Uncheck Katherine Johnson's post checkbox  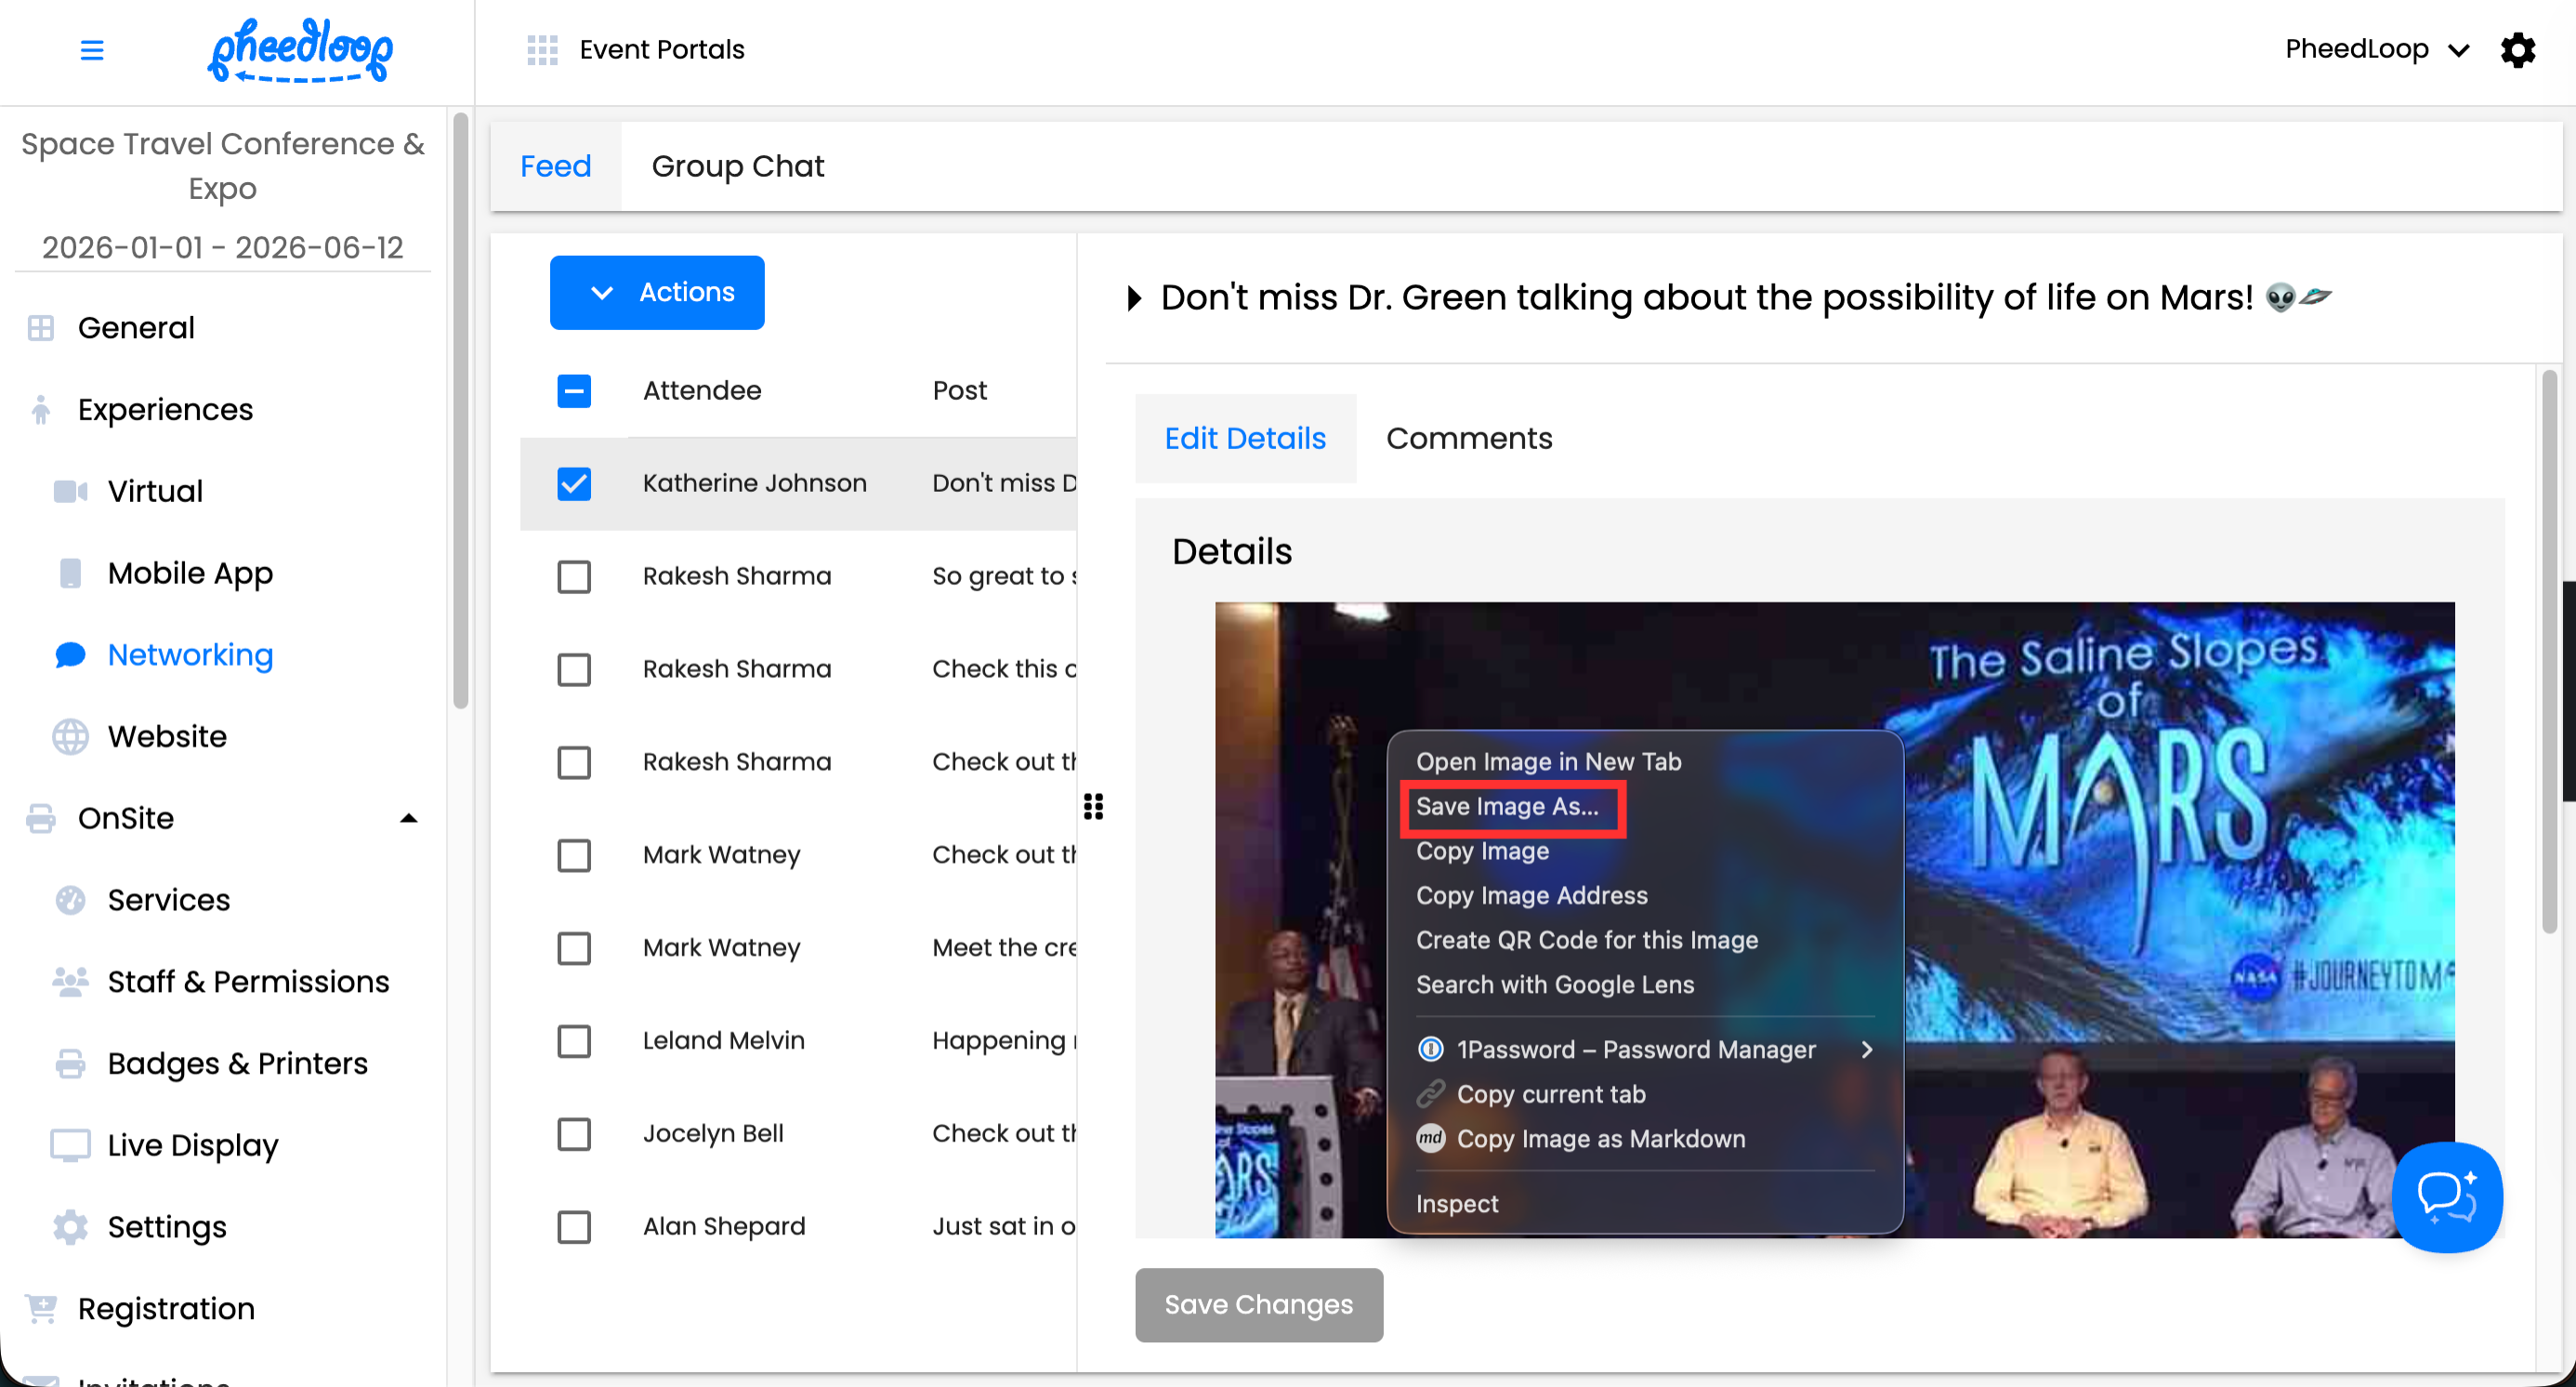(574, 483)
